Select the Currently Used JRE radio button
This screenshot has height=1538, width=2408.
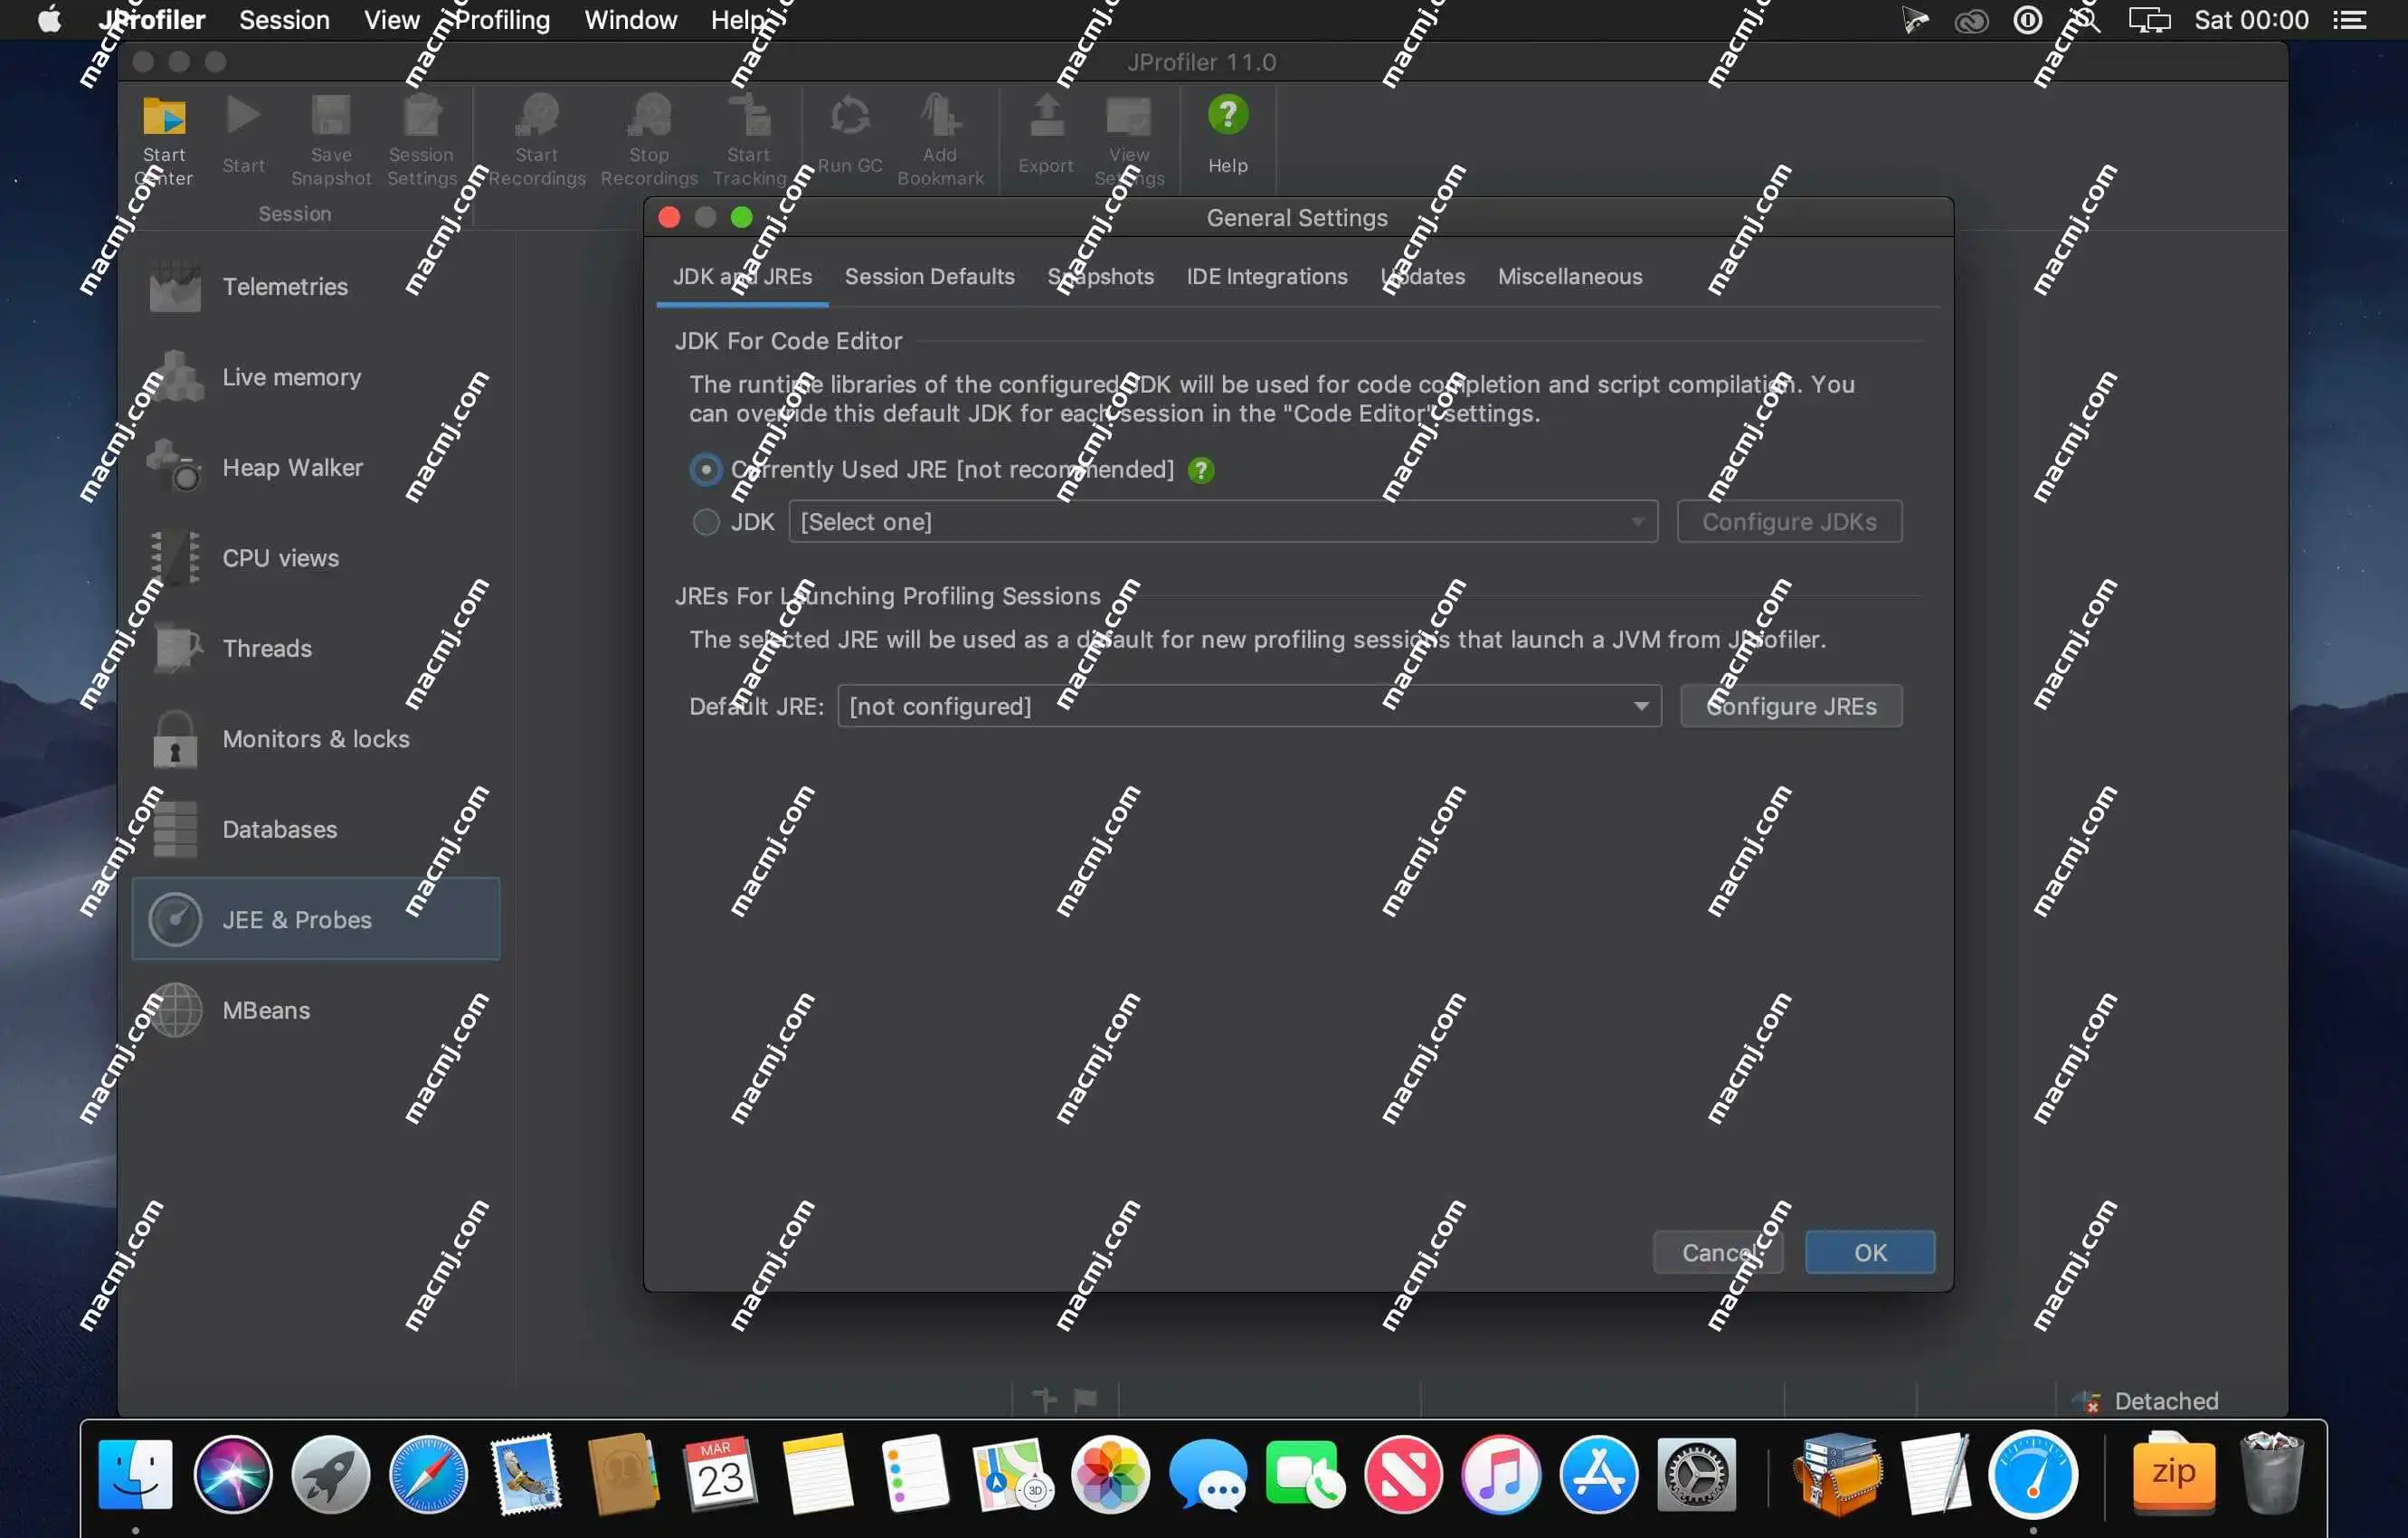coord(706,470)
